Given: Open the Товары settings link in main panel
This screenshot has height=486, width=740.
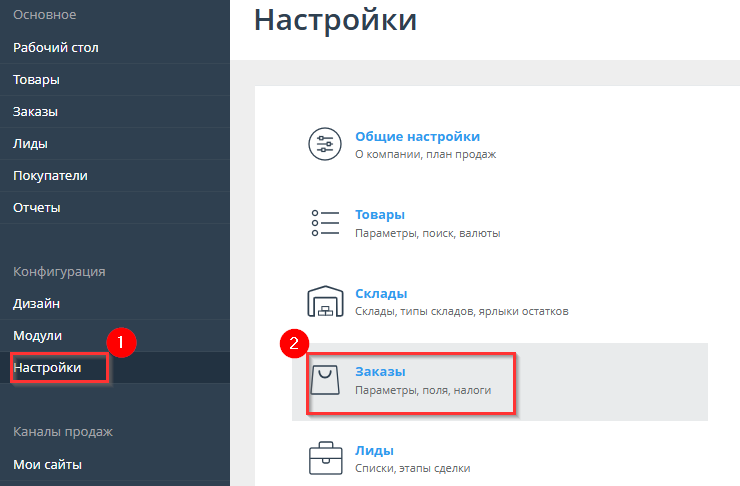Looking at the screenshot, I should [379, 215].
